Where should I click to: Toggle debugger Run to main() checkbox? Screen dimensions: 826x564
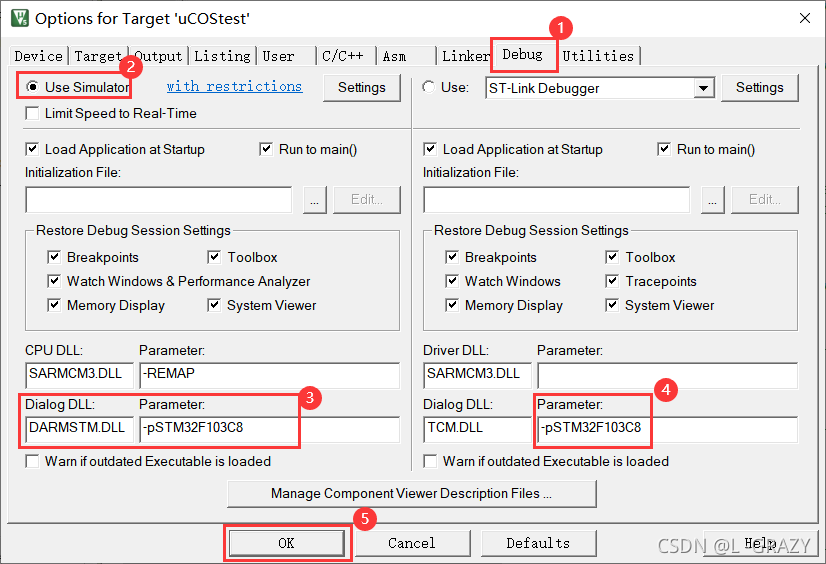pos(664,149)
